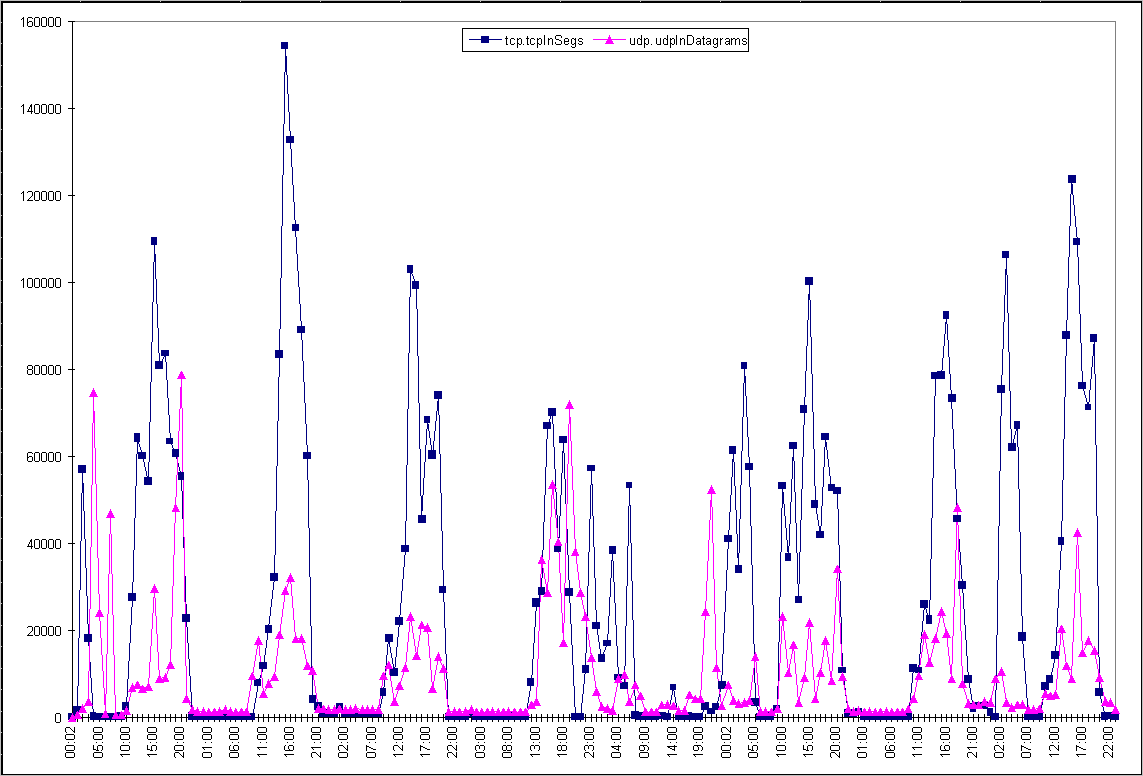
Task: Click the tcp peak marker near 124000
Action: click(1071, 179)
